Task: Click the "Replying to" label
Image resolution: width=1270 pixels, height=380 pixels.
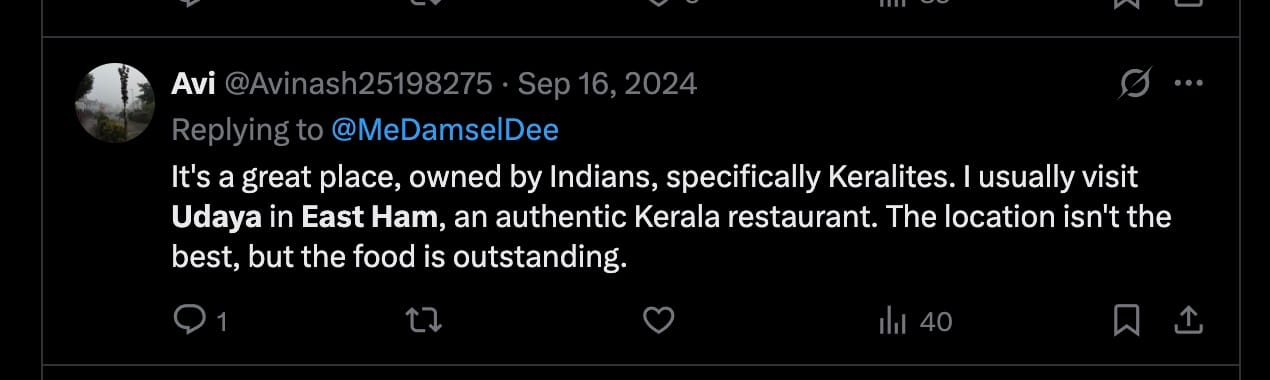Action: click(247, 130)
